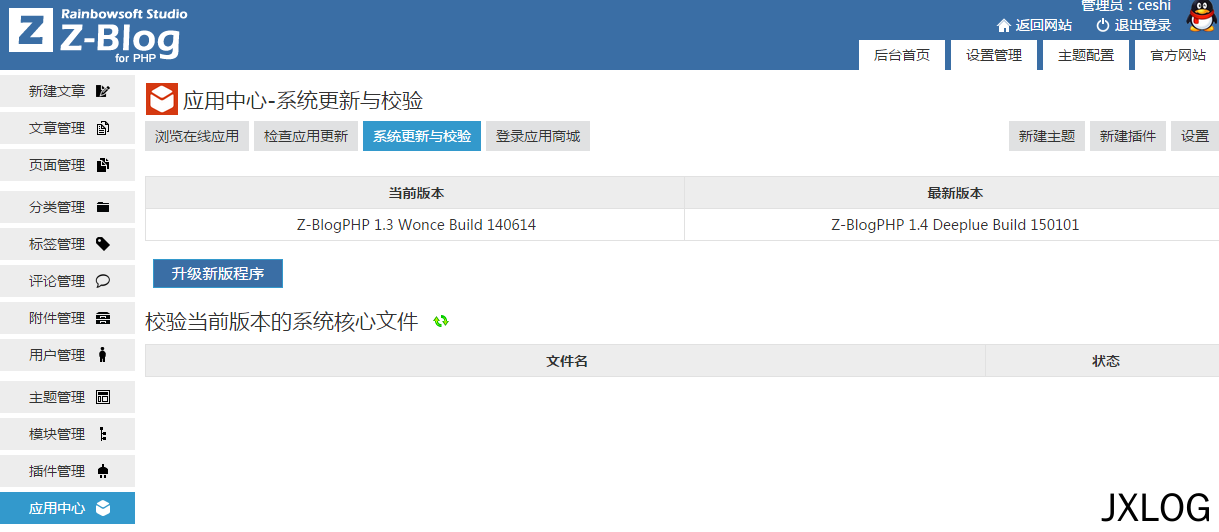This screenshot has width=1219, height=532.
Task: Click the 管理员：ceshi username text
Action: (x=1126, y=6)
